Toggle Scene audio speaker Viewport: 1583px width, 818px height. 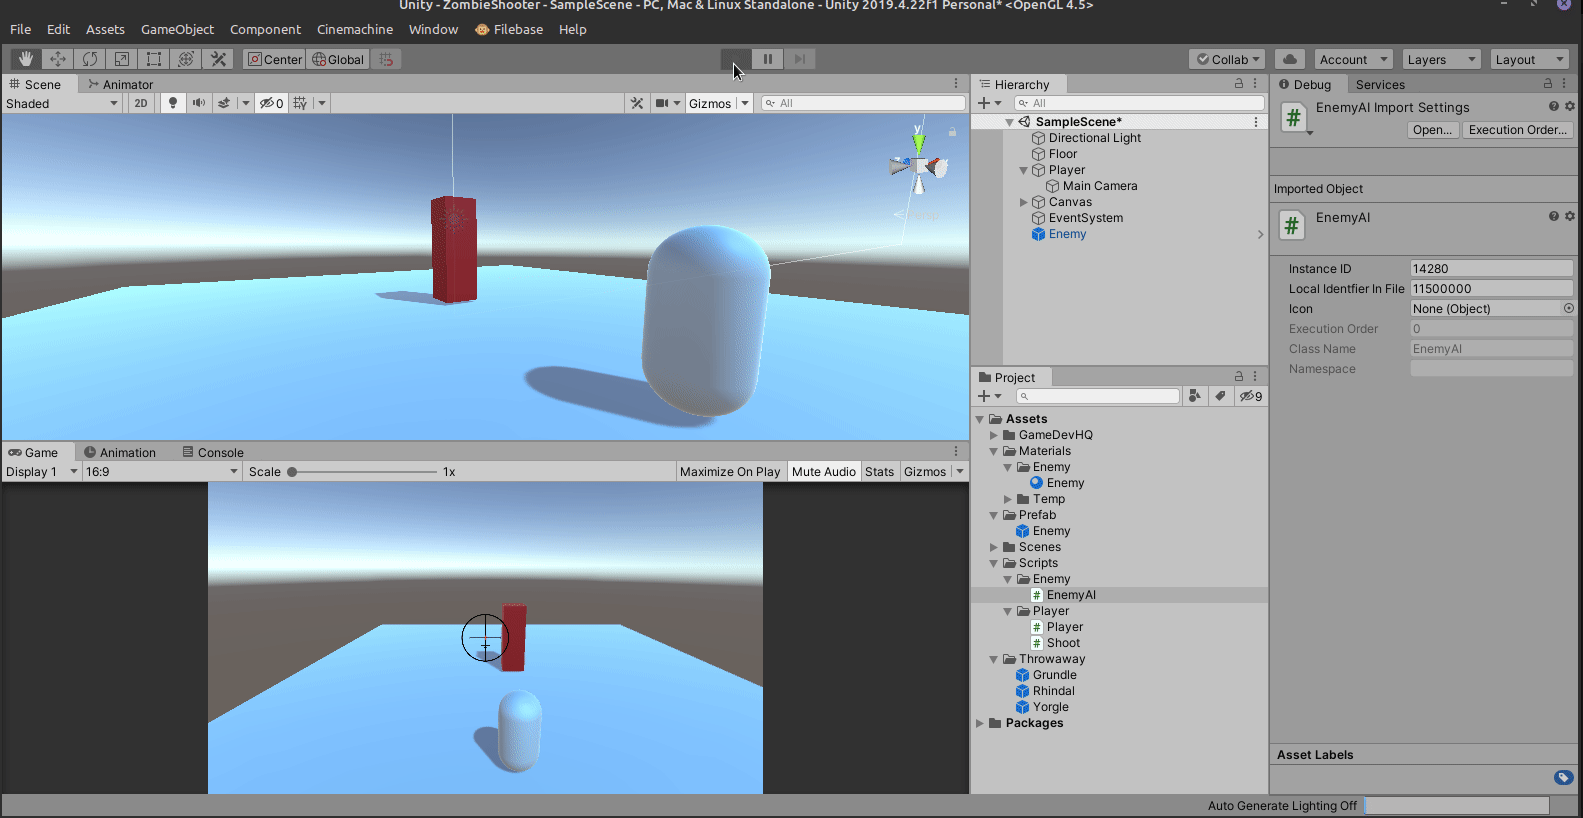click(x=199, y=103)
